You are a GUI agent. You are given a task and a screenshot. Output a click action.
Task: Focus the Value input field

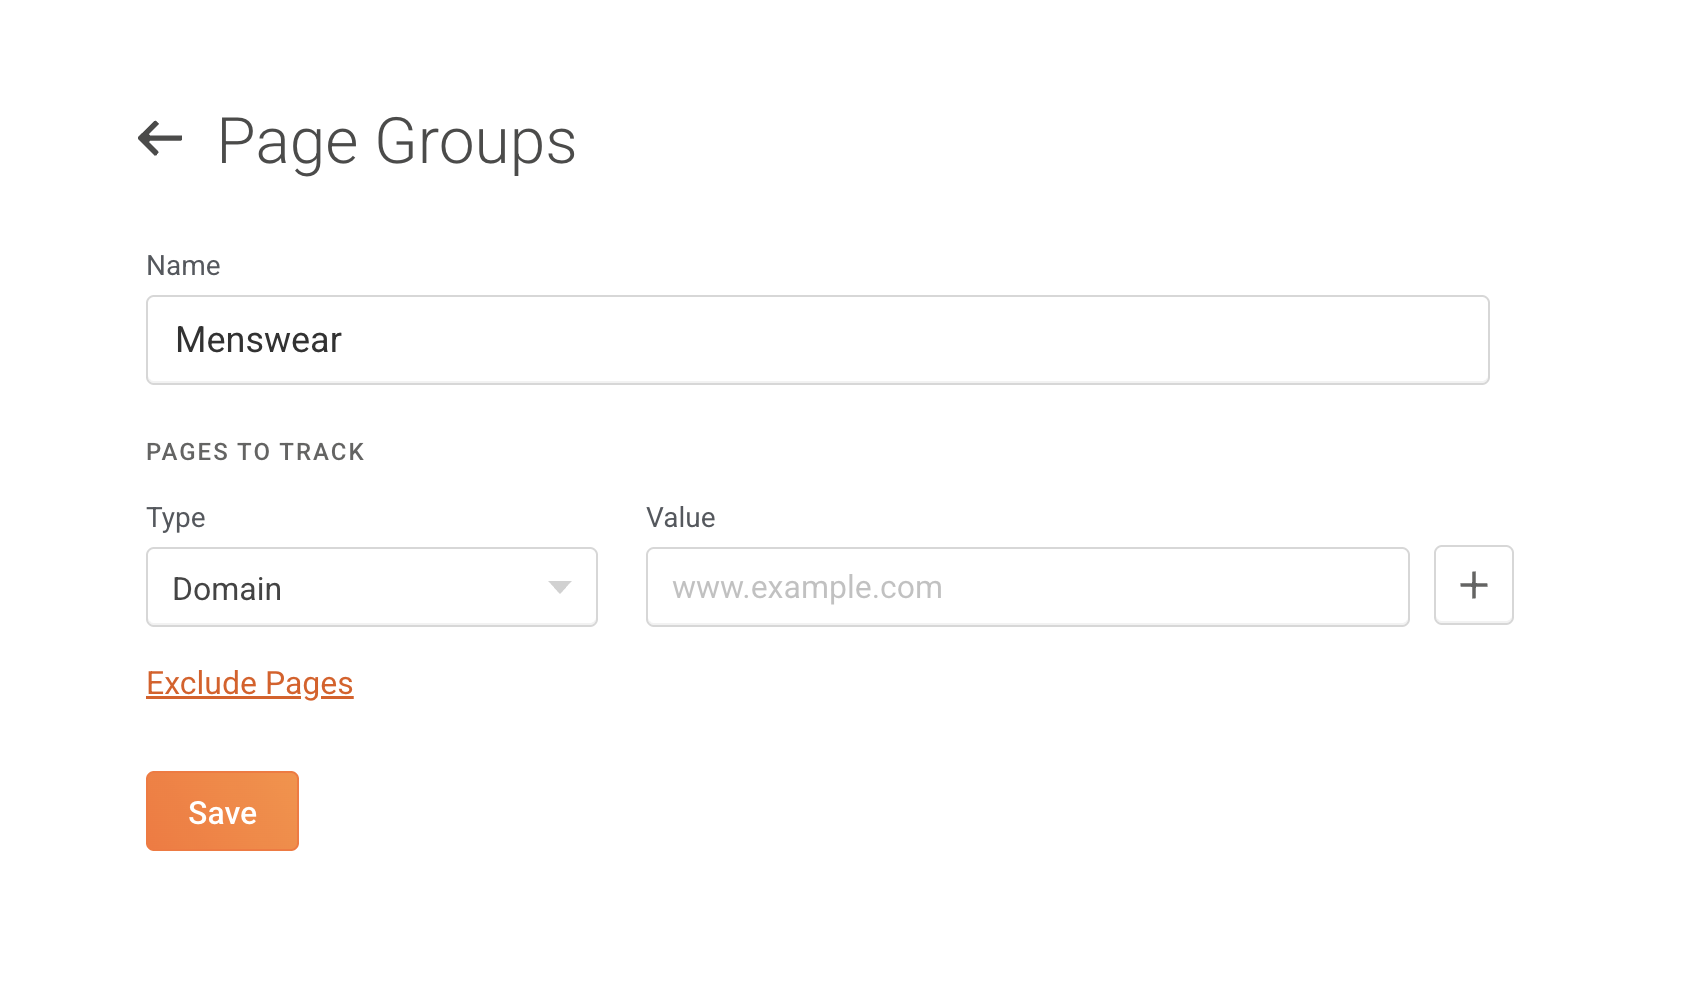[x=1027, y=587]
